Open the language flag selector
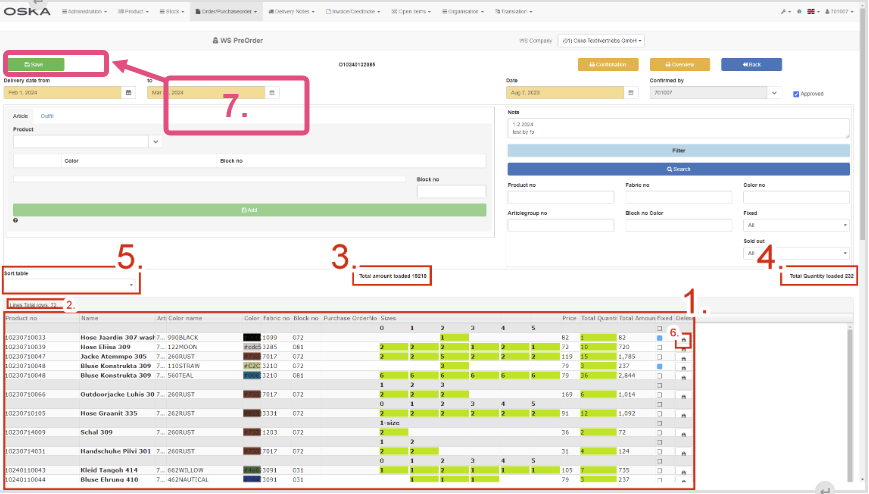 click(x=811, y=11)
